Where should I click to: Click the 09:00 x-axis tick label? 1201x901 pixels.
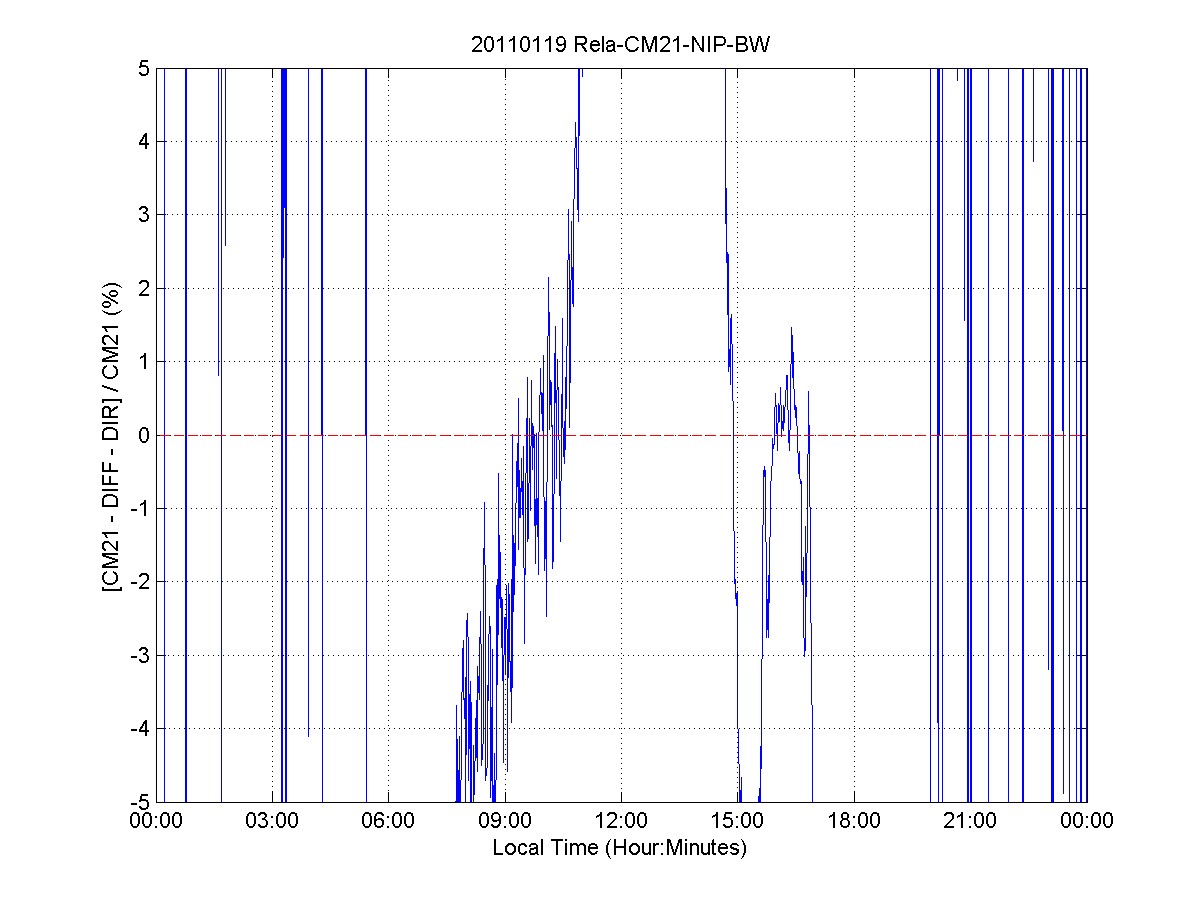(505, 821)
